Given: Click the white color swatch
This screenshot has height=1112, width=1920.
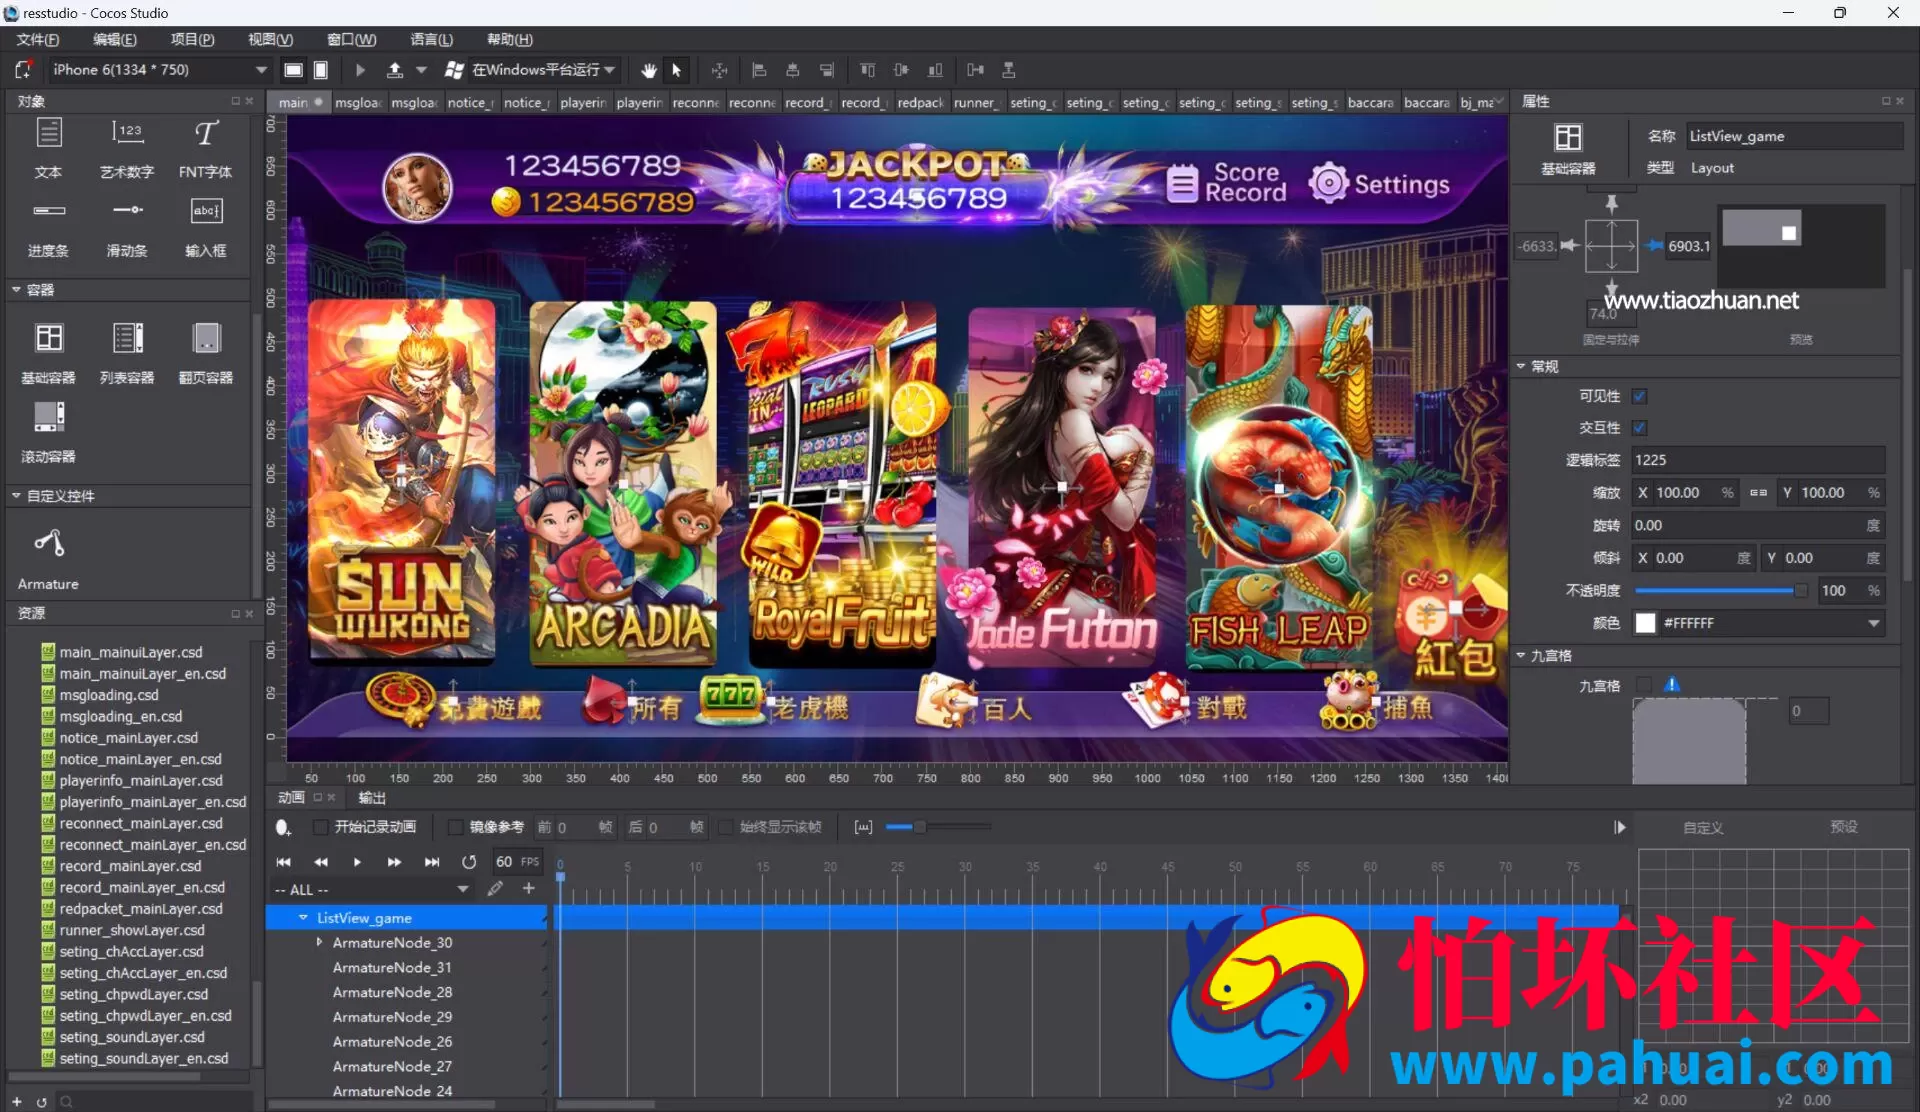Looking at the screenshot, I should [1645, 623].
